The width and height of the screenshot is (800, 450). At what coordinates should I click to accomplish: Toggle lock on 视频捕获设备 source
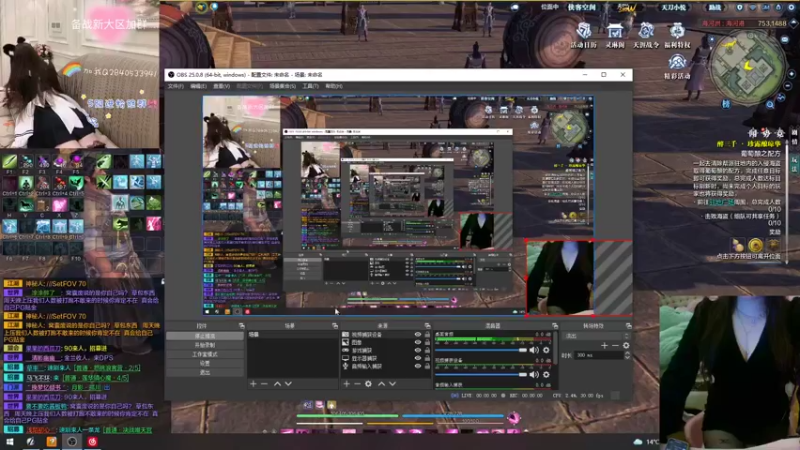427,335
